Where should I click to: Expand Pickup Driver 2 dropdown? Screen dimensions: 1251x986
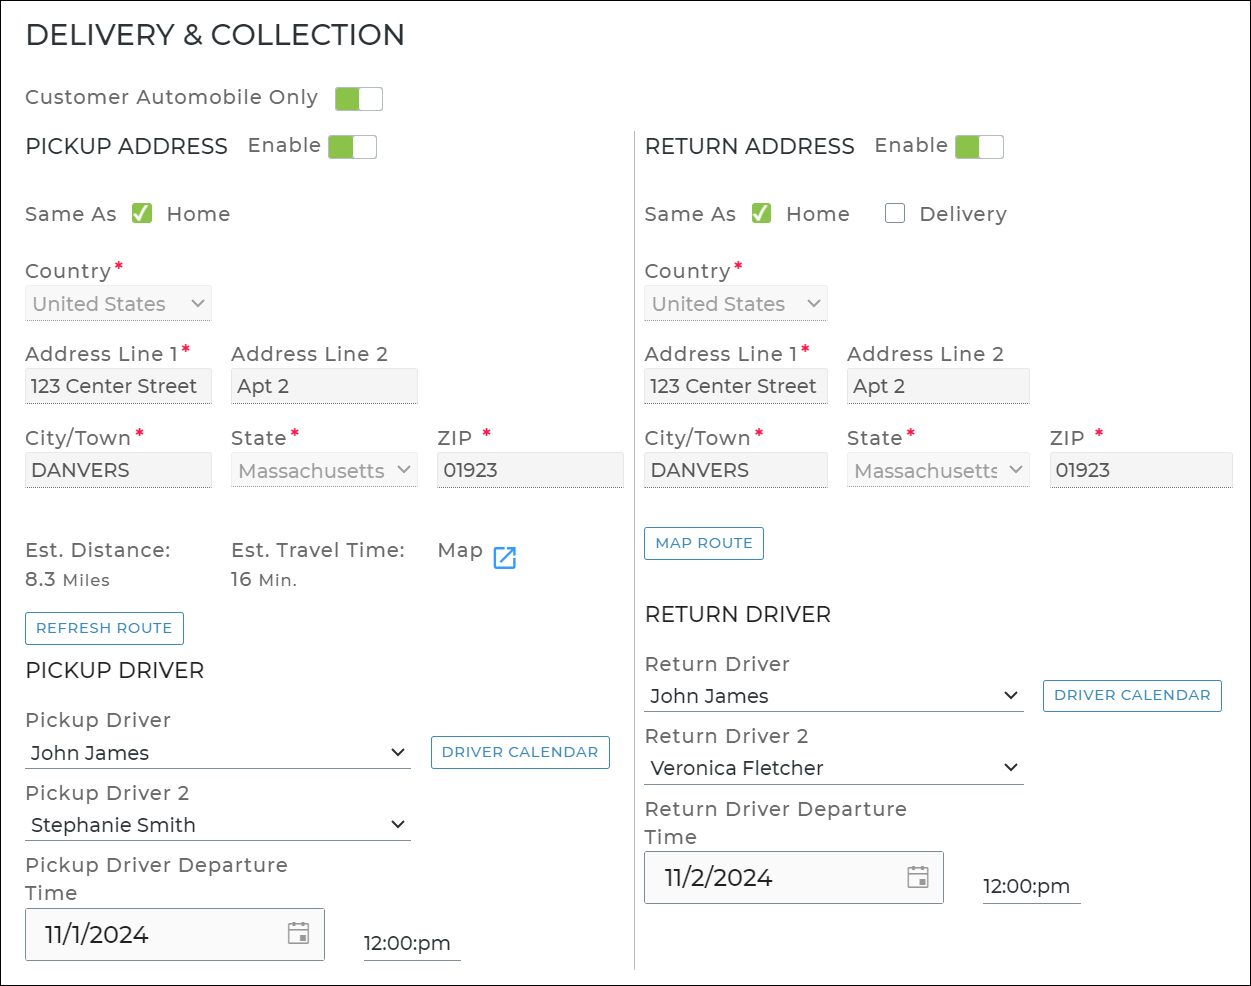point(218,825)
